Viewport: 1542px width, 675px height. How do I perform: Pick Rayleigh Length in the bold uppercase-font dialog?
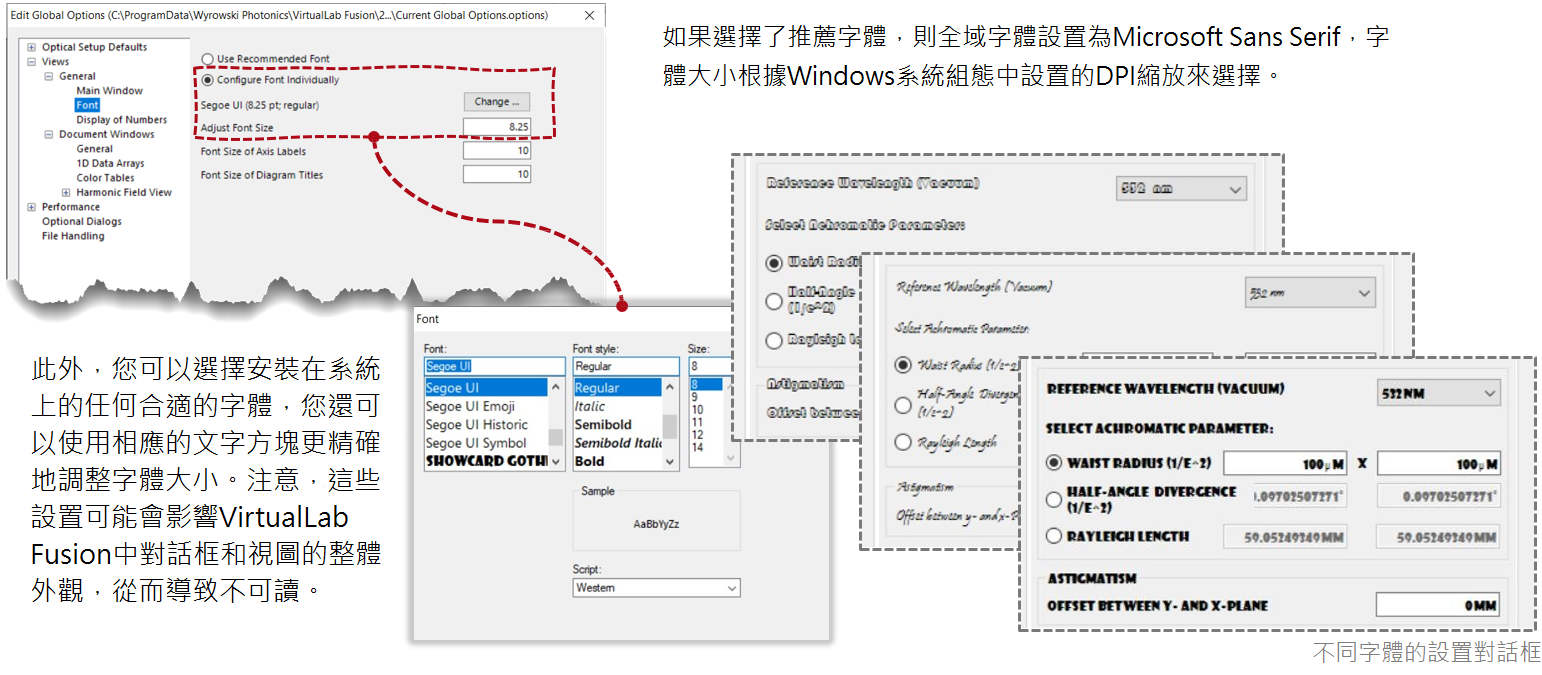pos(1053,536)
